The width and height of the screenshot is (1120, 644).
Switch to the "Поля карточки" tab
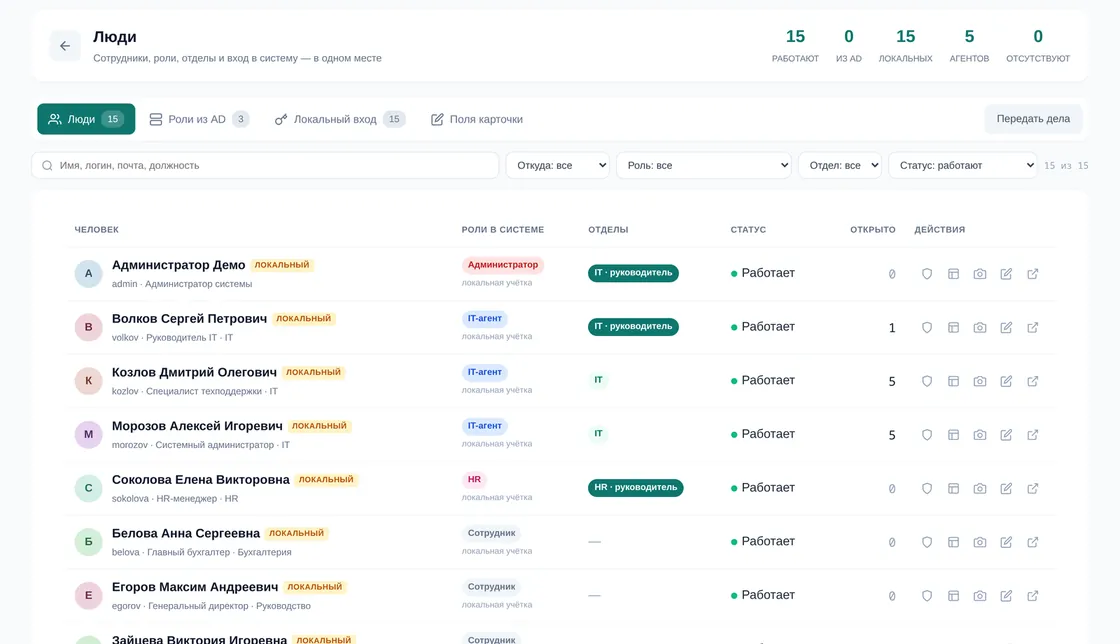click(476, 119)
